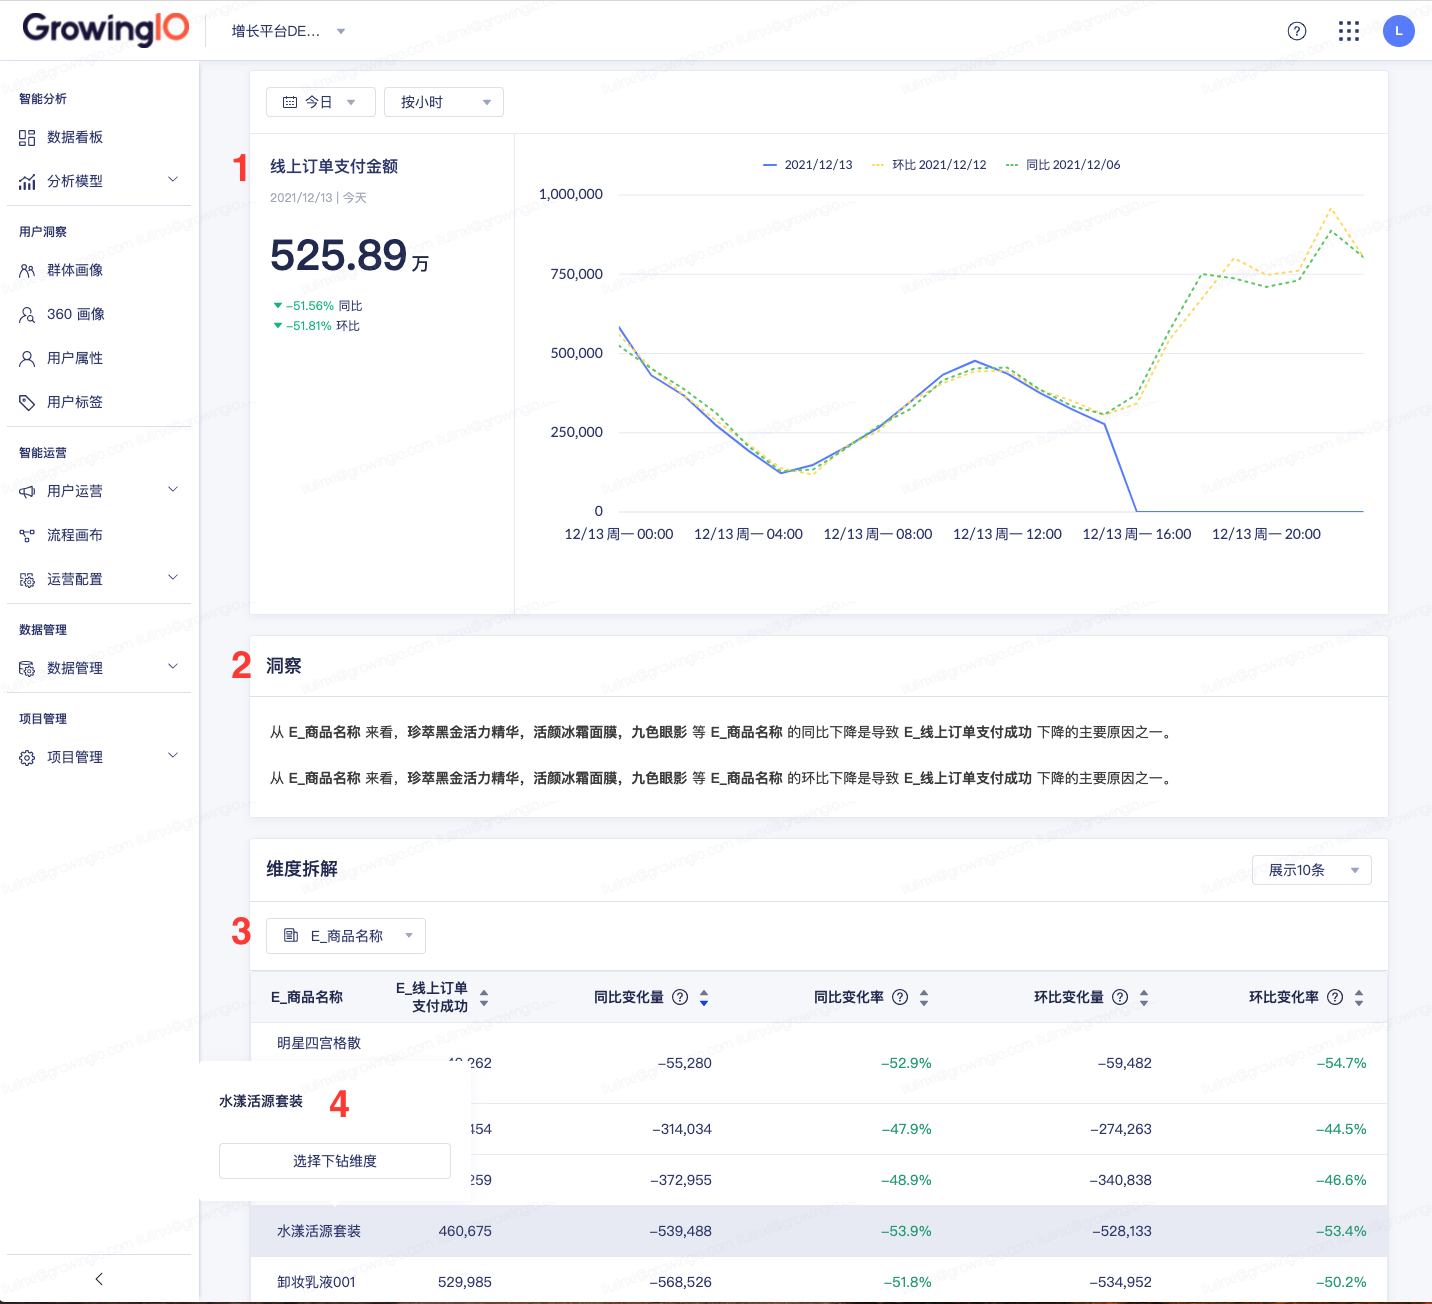
Task: Open the 展示10条 rows dropdown
Action: (1312, 870)
